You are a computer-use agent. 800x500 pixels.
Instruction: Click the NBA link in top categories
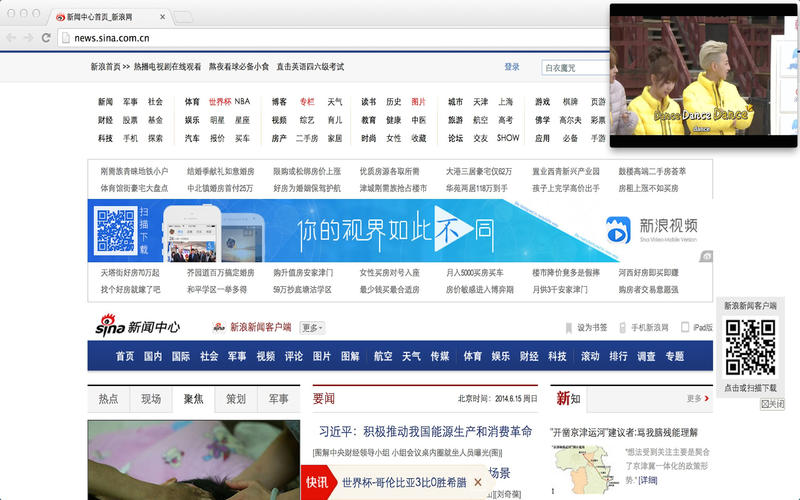[x=242, y=102]
